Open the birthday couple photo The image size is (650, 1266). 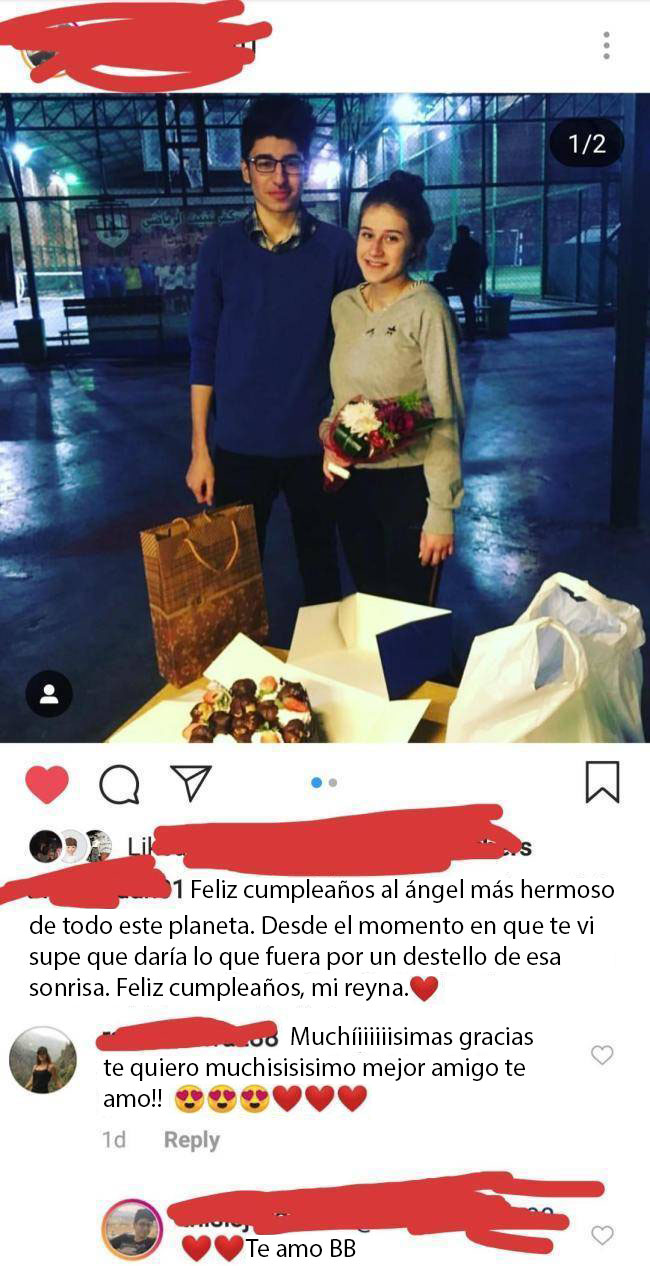click(x=325, y=418)
